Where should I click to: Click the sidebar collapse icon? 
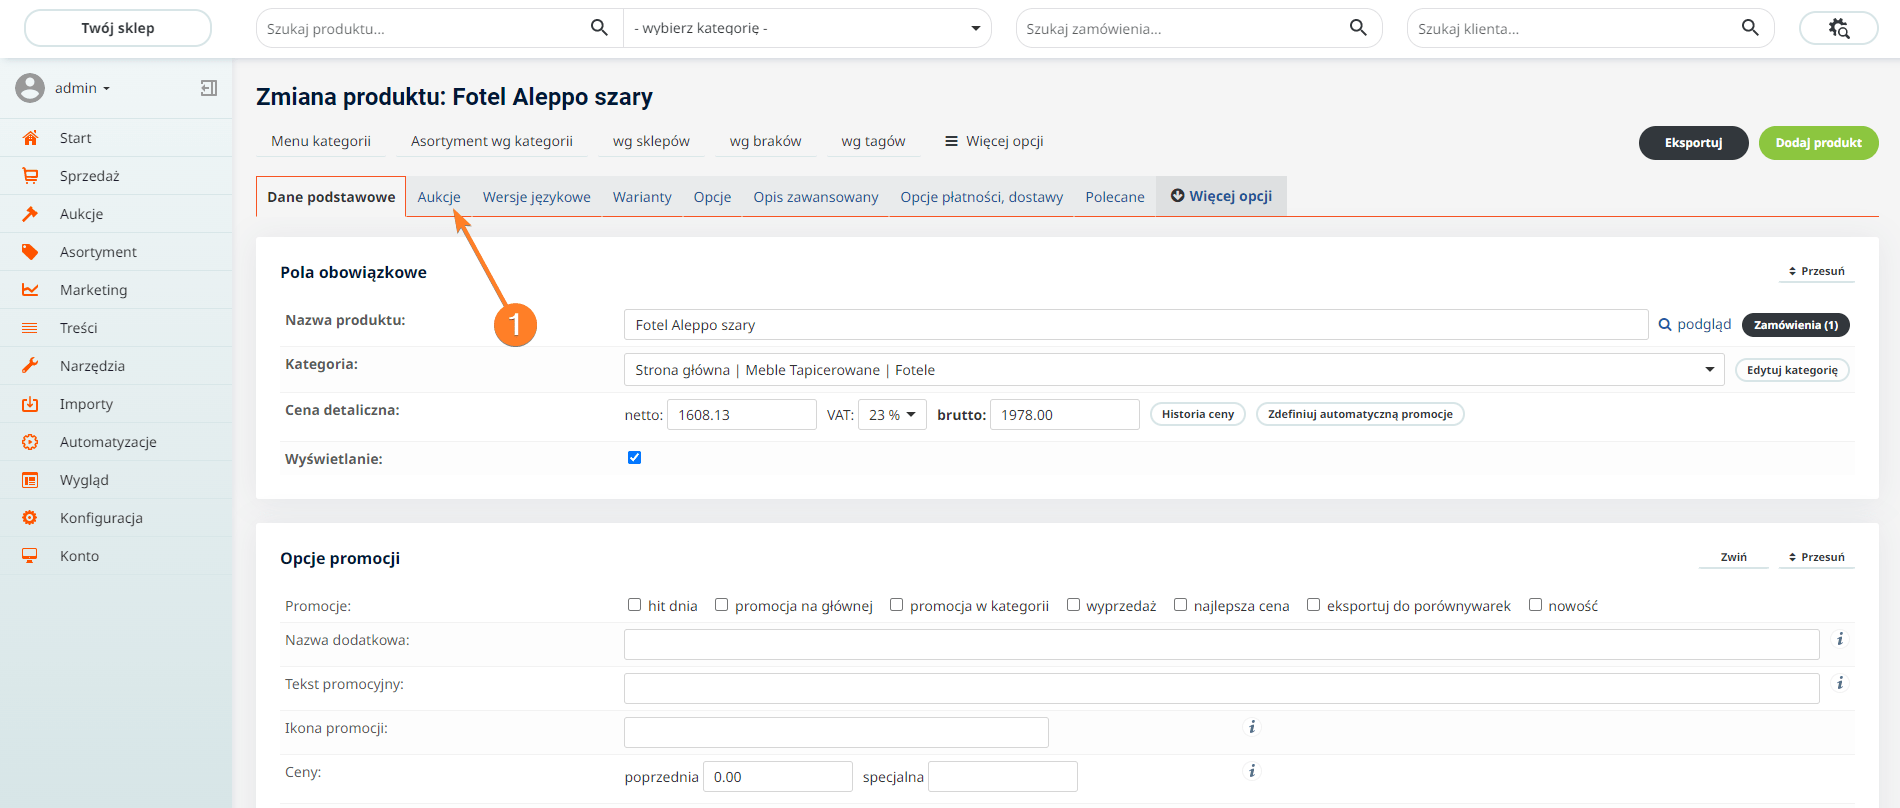click(x=208, y=88)
